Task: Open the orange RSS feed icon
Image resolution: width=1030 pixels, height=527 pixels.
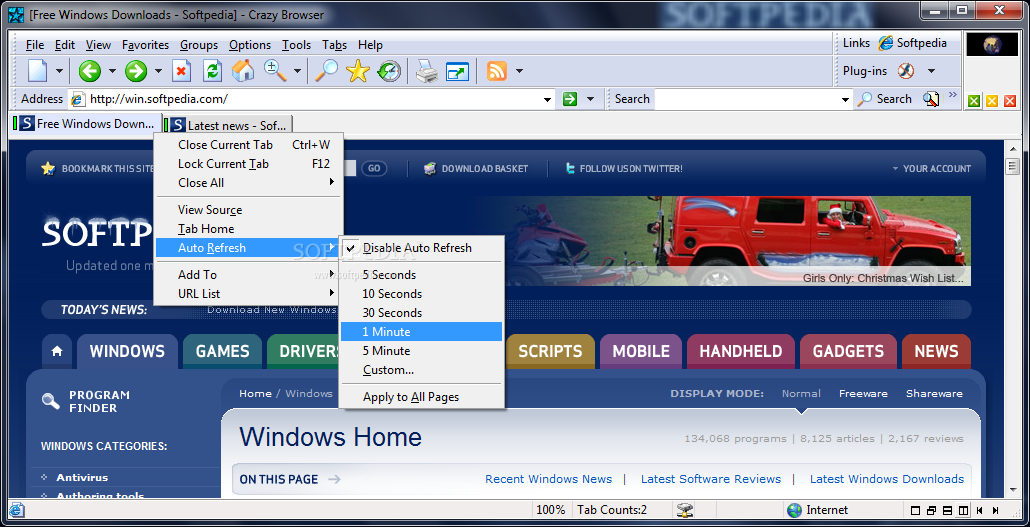Action: coord(497,70)
